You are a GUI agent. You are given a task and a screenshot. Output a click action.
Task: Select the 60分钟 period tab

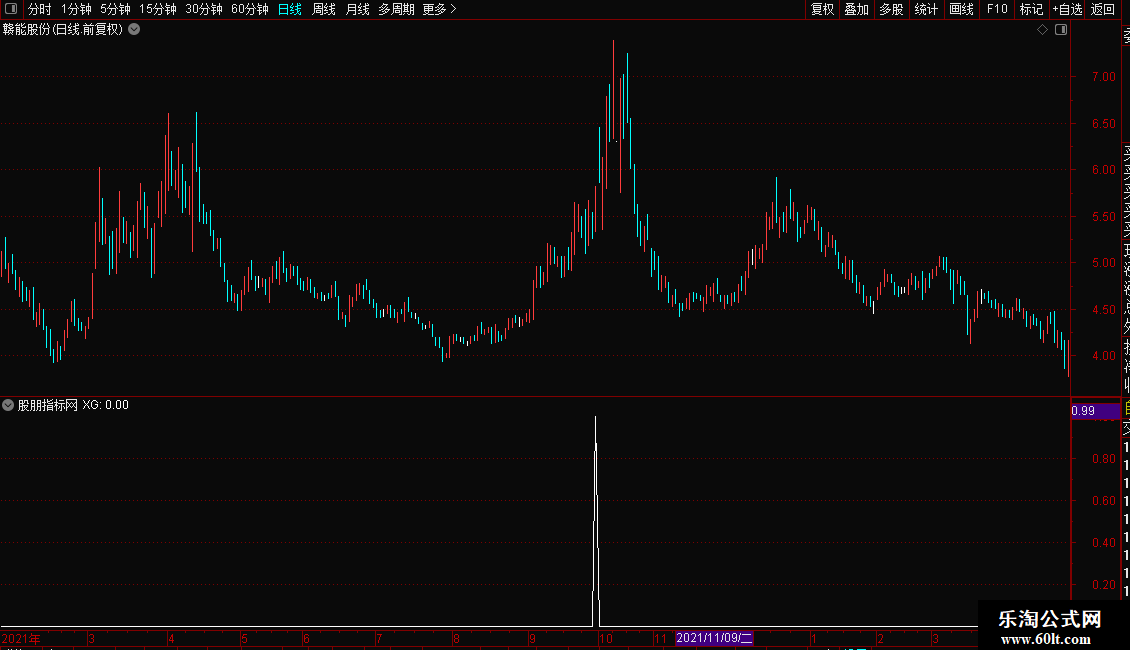click(x=250, y=9)
